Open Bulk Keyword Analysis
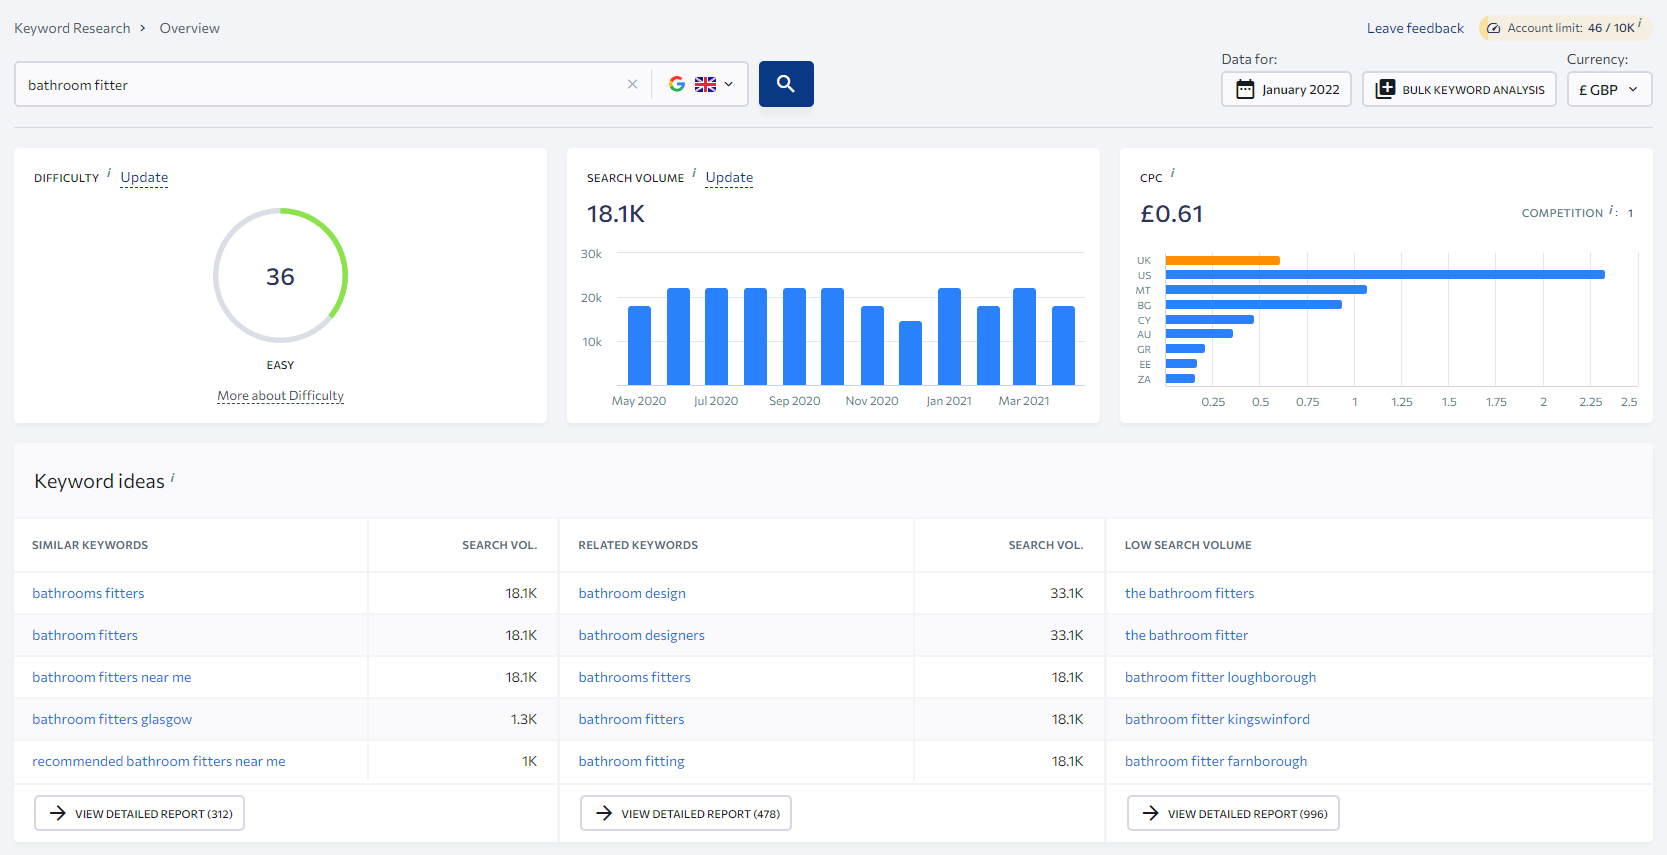Viewport: 1667px width, 855px height. [x=1459, y=89]
